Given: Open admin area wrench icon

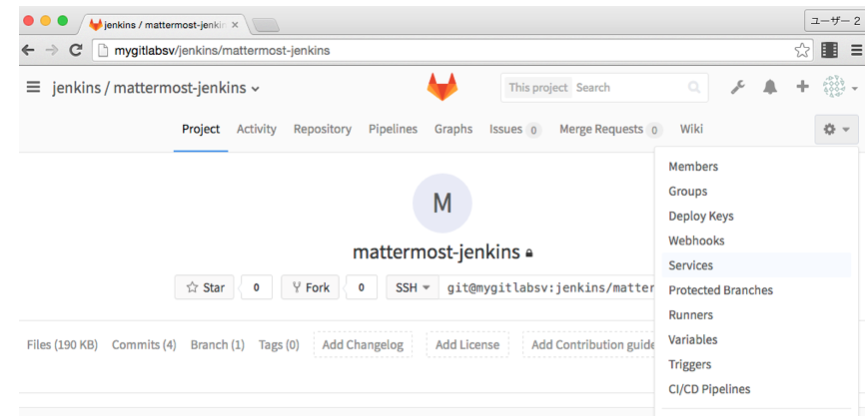Looking at the screenshot, I should click(x=737, y=87).
